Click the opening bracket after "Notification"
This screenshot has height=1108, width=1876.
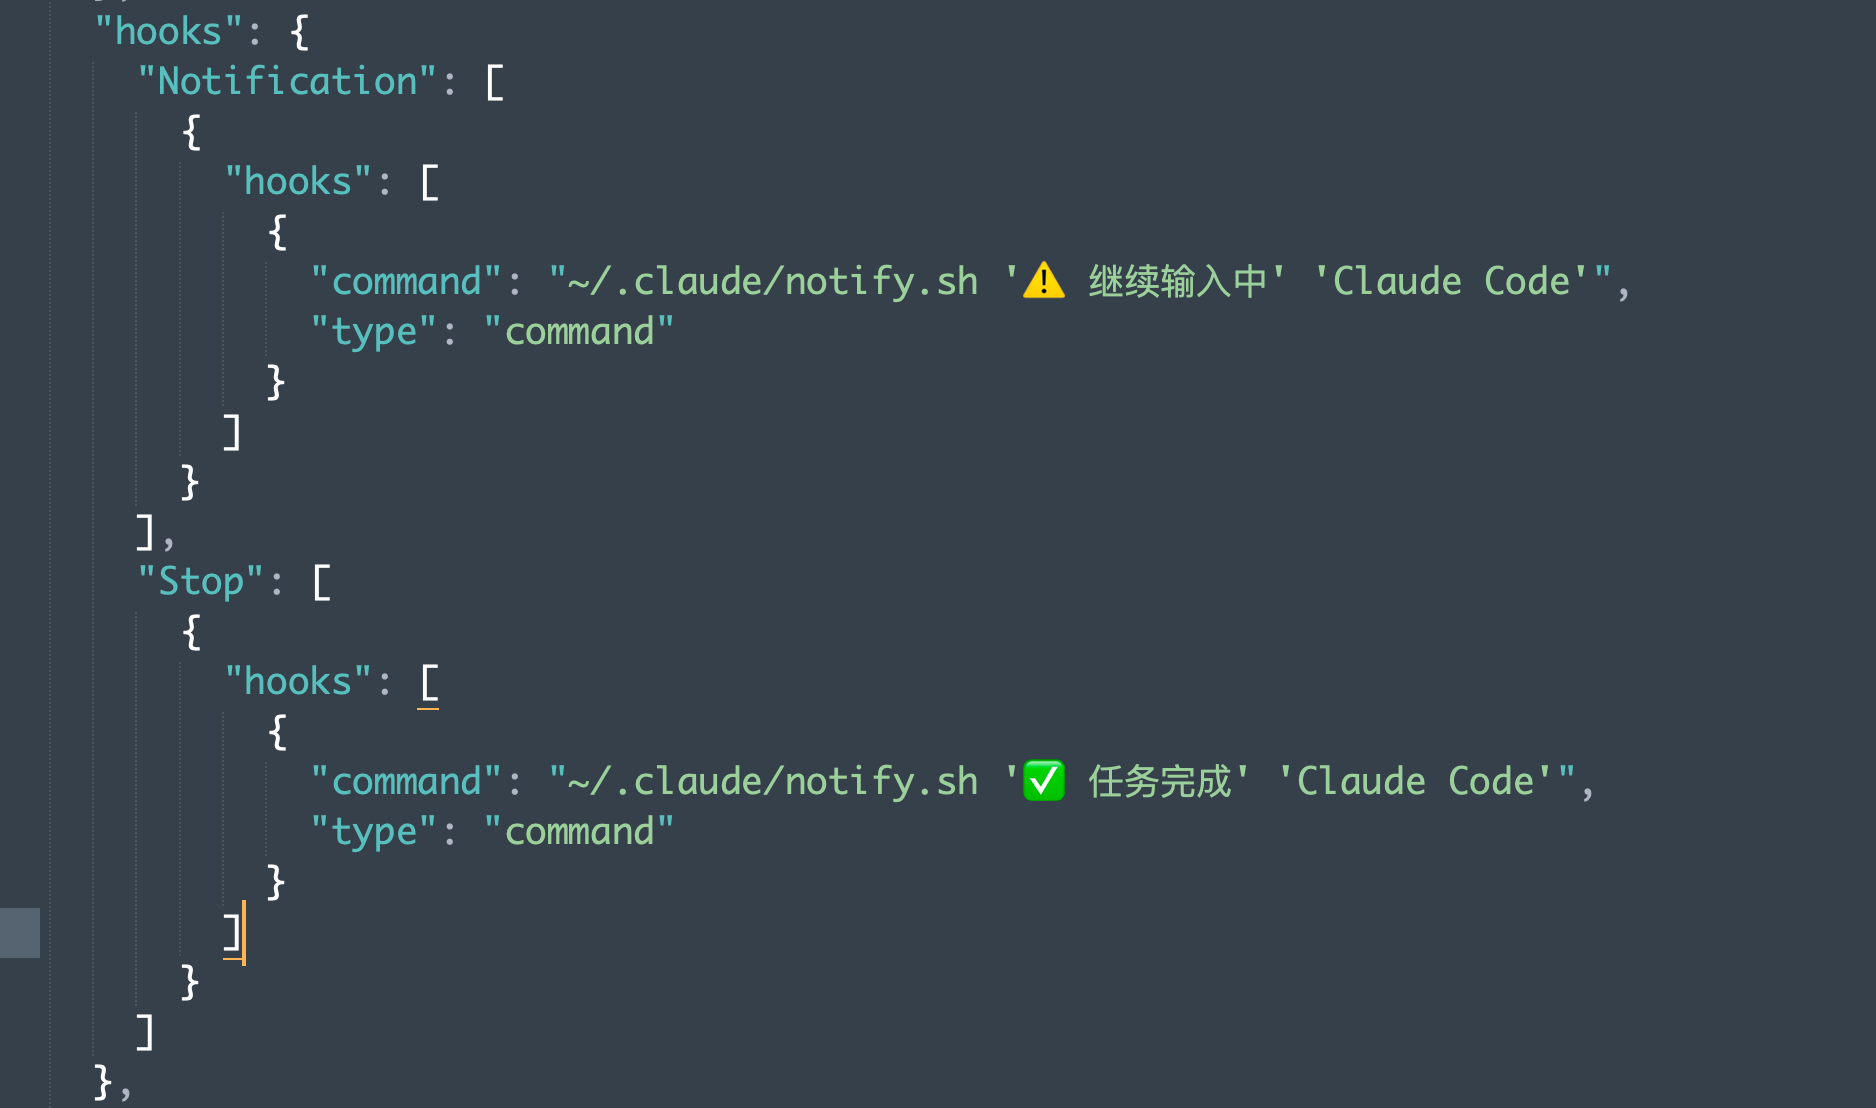(x=494, y=82)
